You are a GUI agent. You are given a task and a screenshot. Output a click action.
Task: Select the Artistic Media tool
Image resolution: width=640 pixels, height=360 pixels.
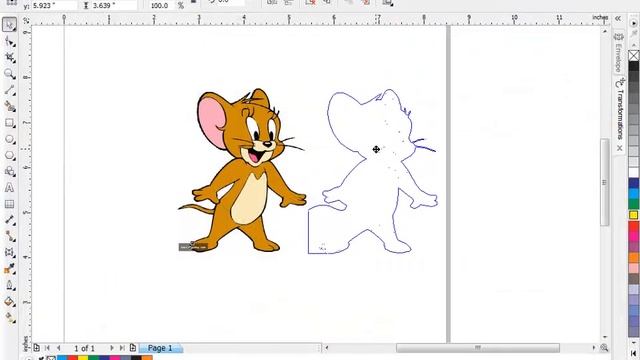[9, 107]
